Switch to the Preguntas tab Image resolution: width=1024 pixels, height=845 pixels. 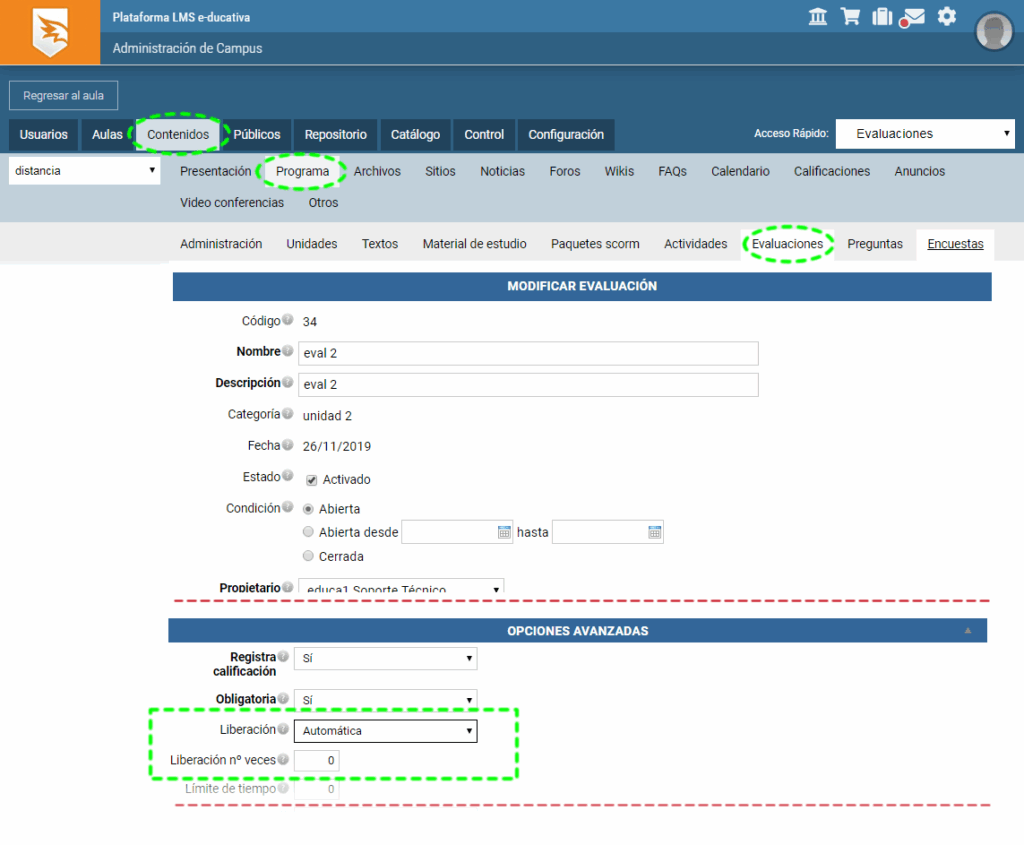[x=874, y=244]
